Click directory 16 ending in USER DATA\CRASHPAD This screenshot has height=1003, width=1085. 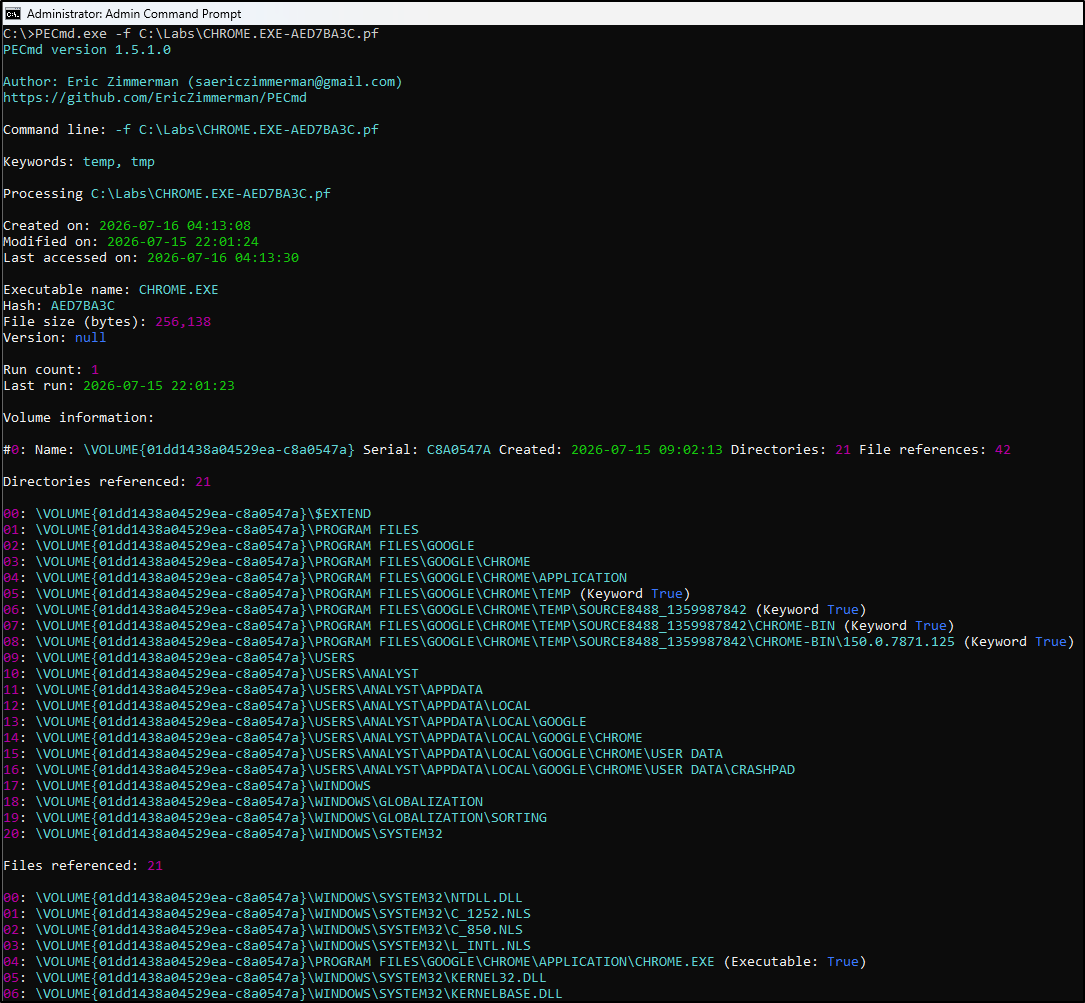[x=399, y=770]
